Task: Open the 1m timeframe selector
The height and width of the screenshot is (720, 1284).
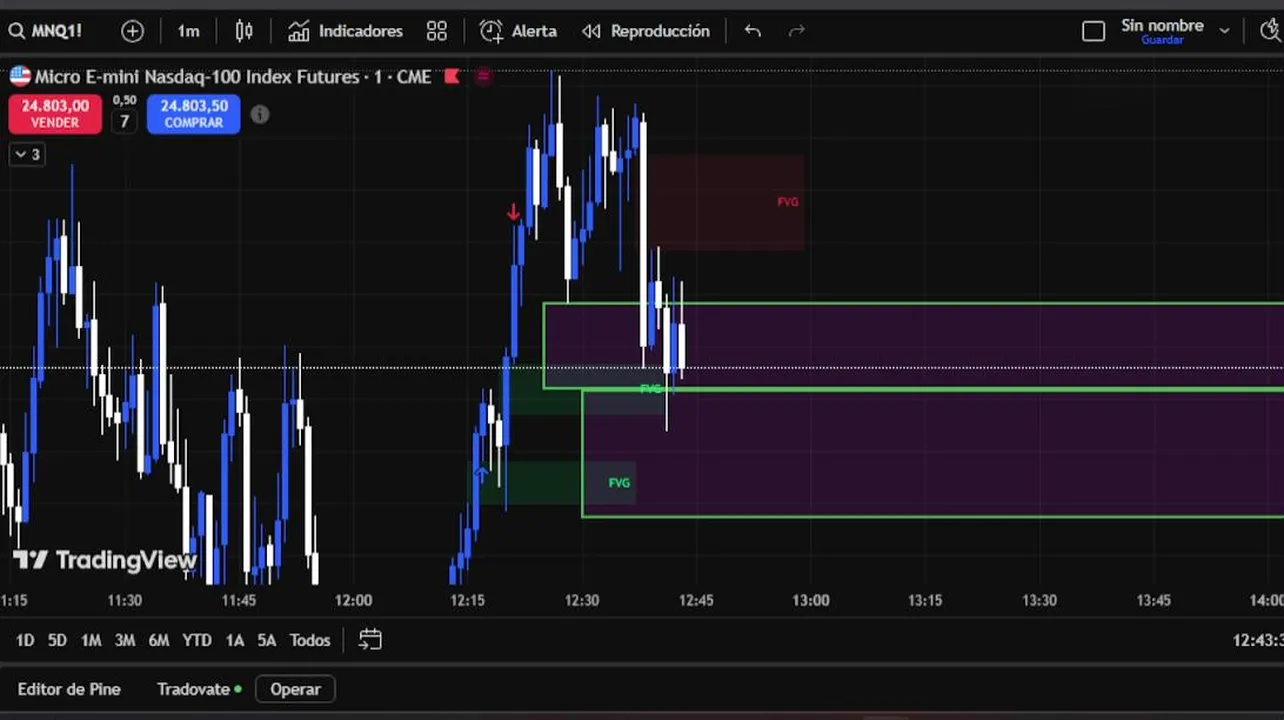Action: coord(188,31)
